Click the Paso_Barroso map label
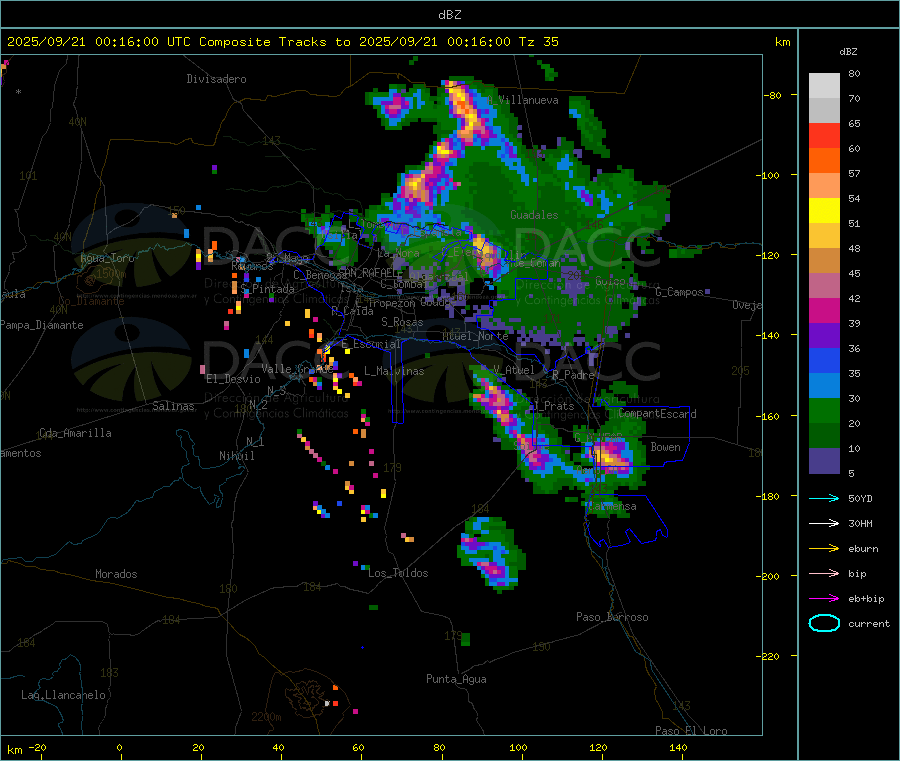The height and width of the screenshot is (761, 900). pos(612,617)
